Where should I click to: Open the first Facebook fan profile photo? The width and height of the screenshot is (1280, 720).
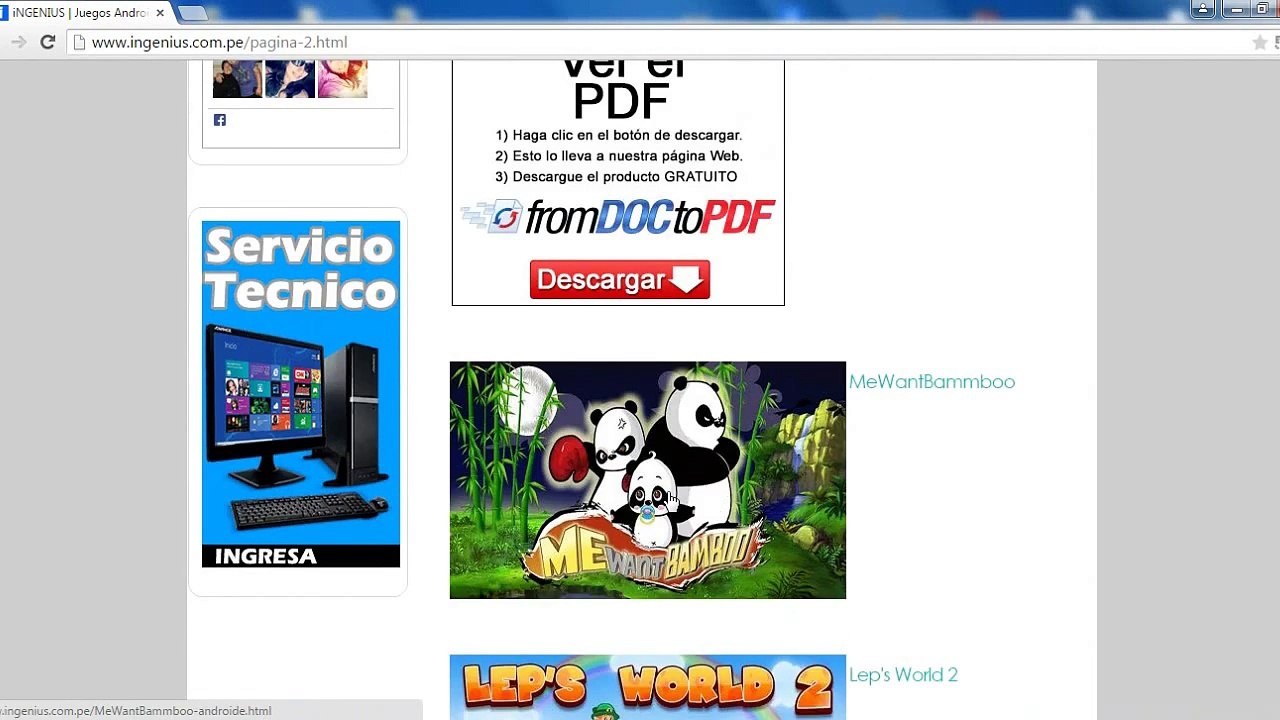(x=237, y=79)
